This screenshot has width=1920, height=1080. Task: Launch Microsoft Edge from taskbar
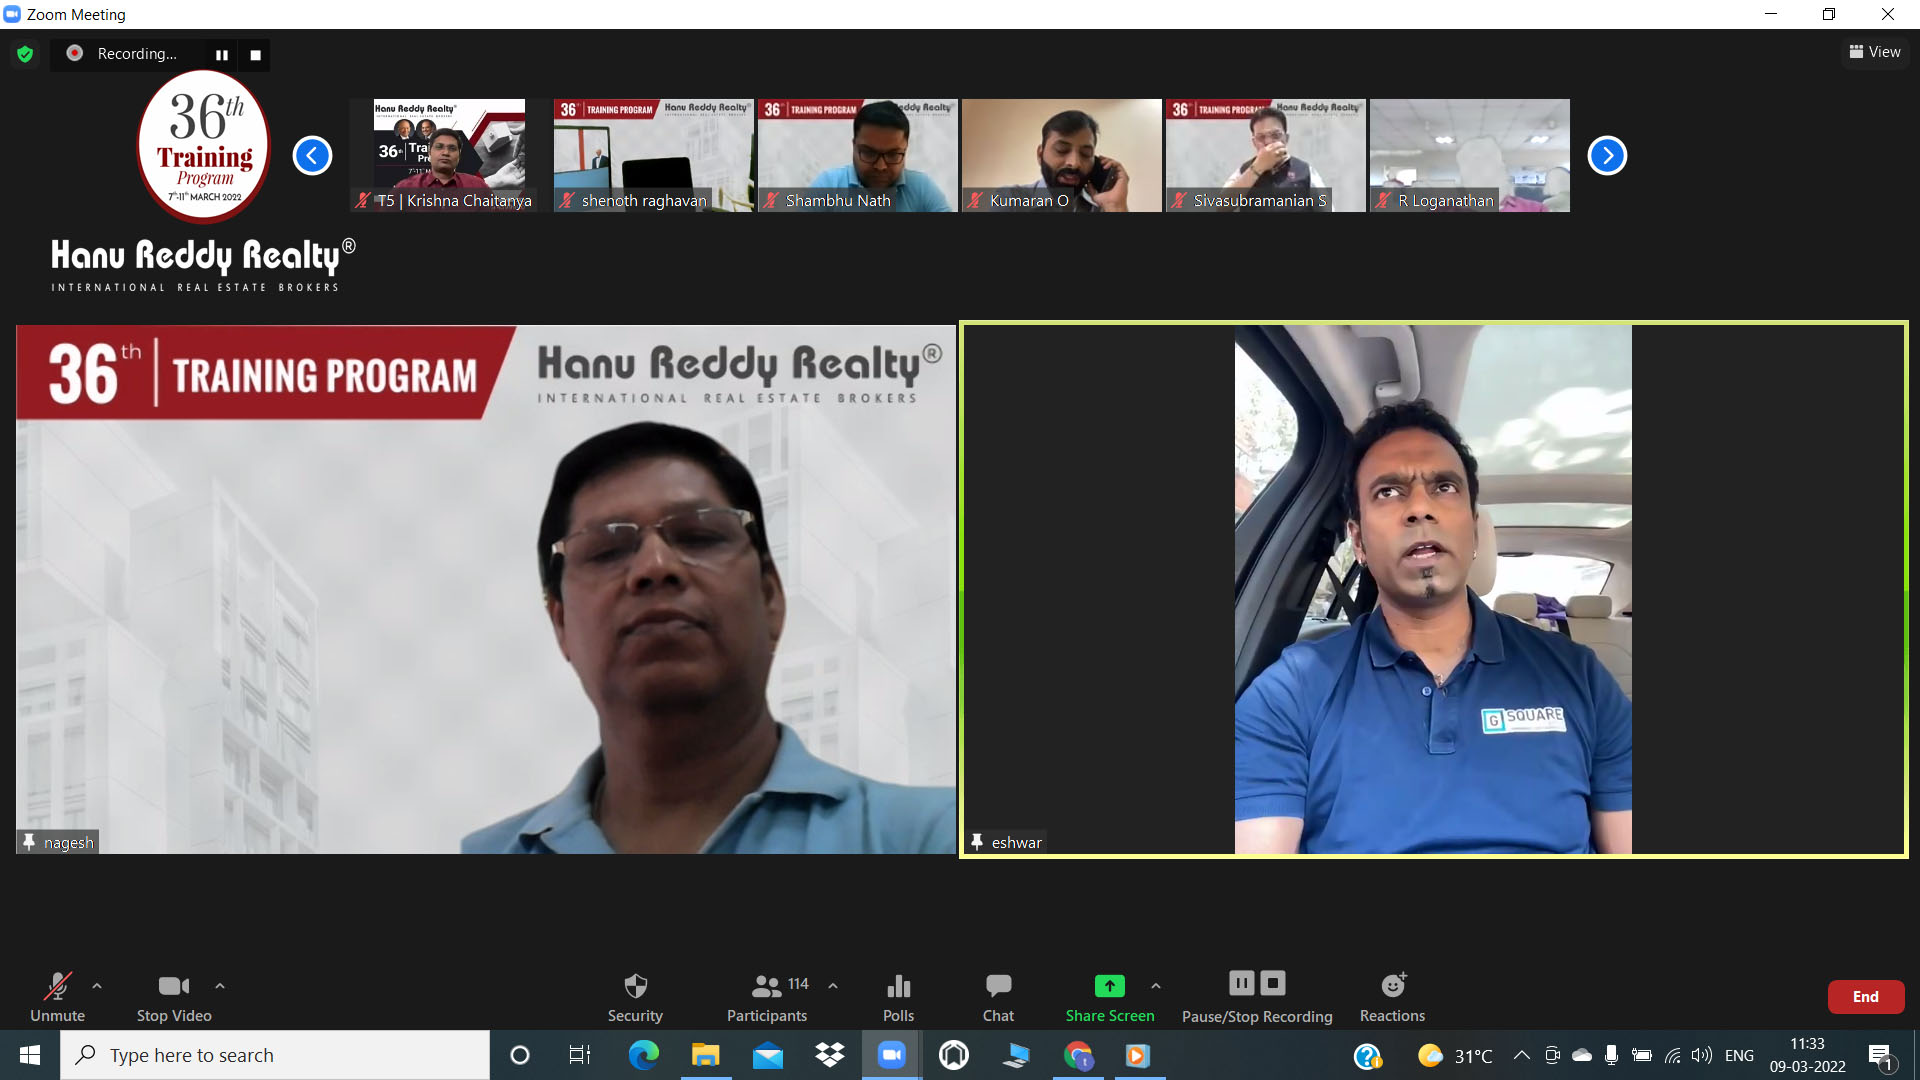(x=643, y=1055)
